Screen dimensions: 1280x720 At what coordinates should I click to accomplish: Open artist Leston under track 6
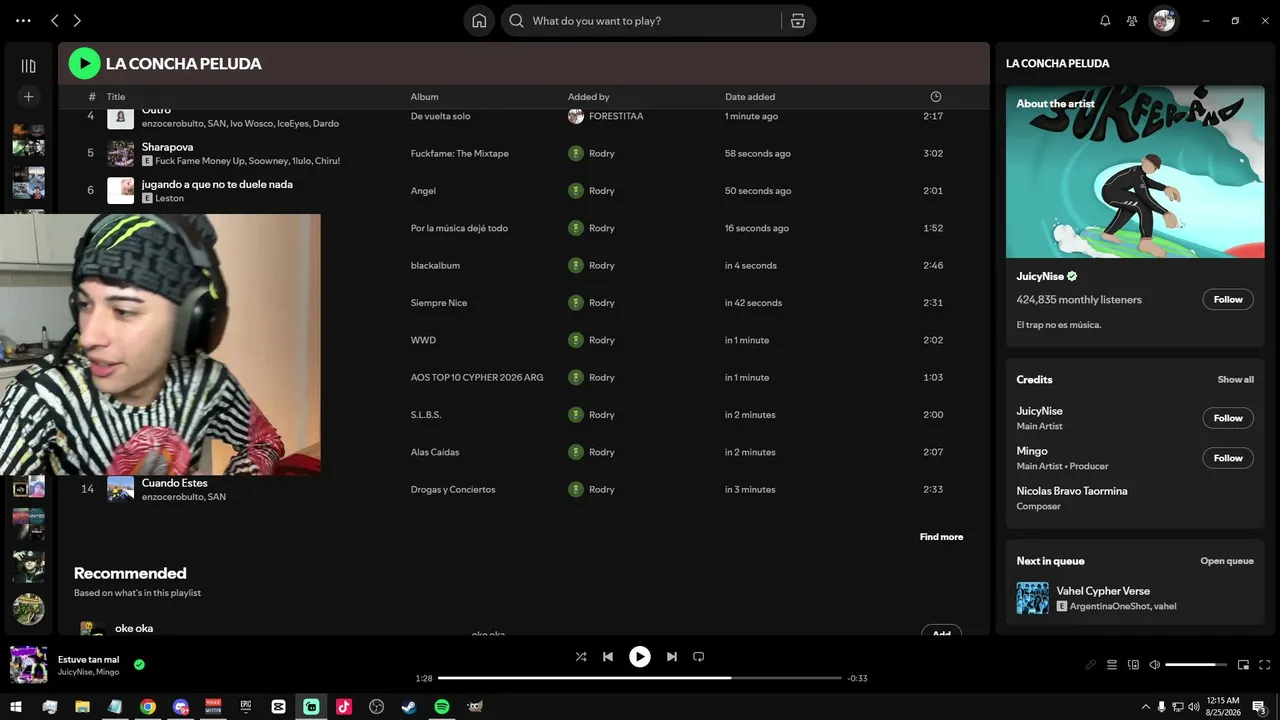coord(170,198)
